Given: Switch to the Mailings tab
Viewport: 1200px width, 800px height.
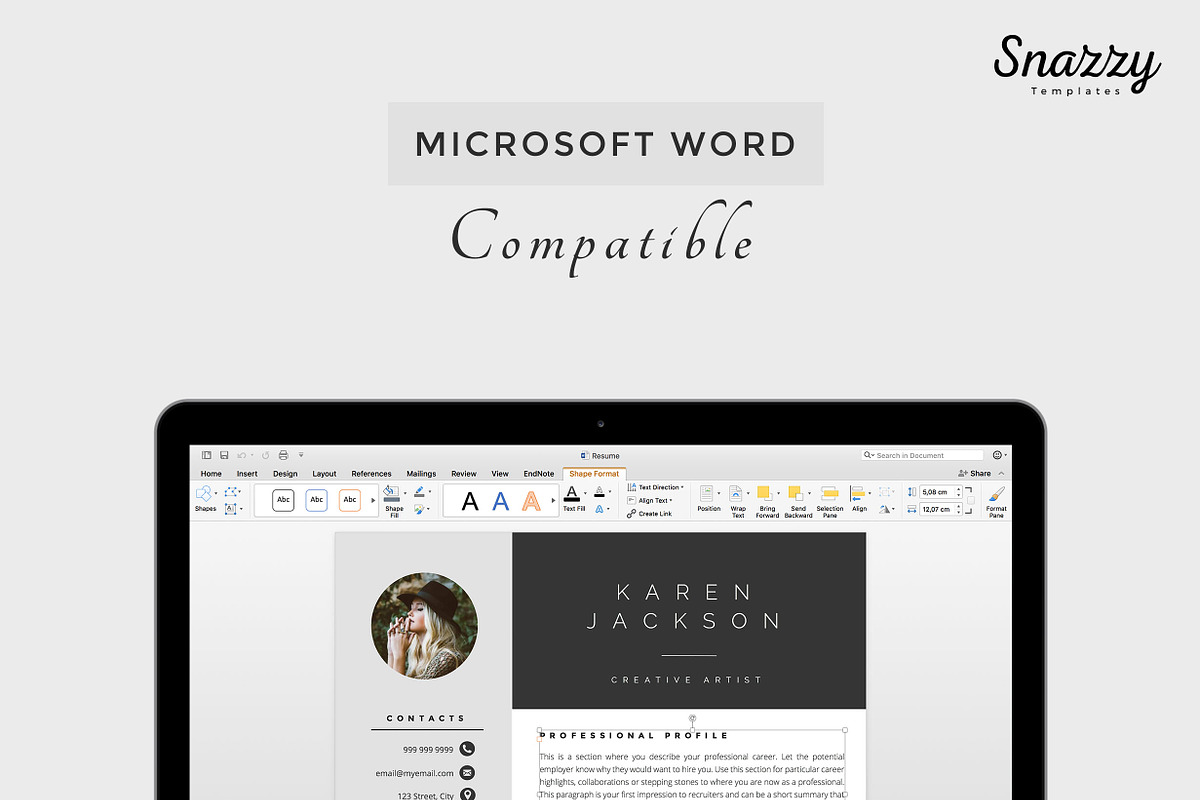Looking at the screenshot, I should click(x=421, y=474).
